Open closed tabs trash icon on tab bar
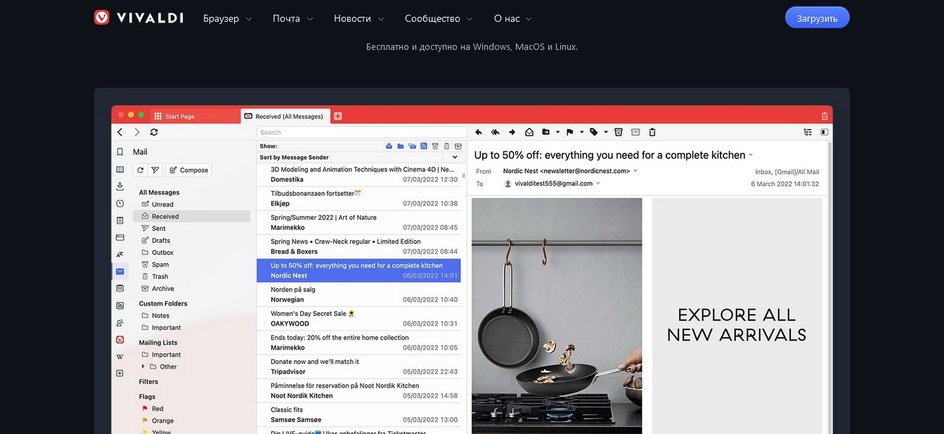Screen dimensions: 944x434 point(824,116)
